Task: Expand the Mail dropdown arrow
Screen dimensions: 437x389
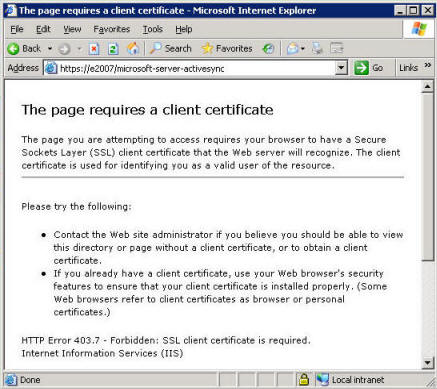Action: click(303, 49)
